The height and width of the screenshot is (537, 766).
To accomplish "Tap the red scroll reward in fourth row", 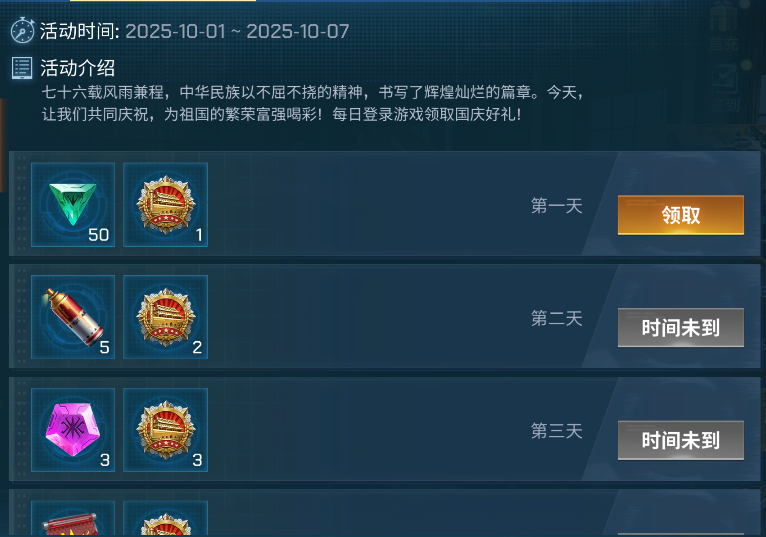I will tap(73, 519).
